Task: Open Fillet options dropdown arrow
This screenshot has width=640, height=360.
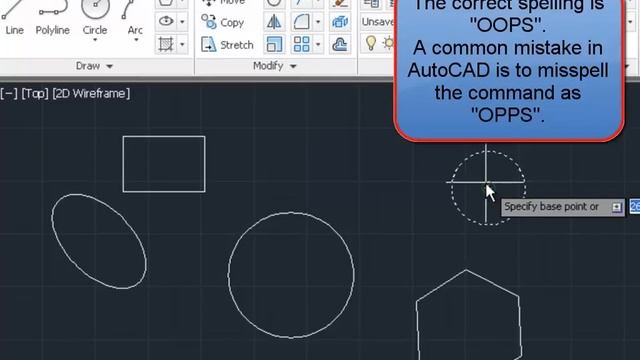Action: click(318, 22)
